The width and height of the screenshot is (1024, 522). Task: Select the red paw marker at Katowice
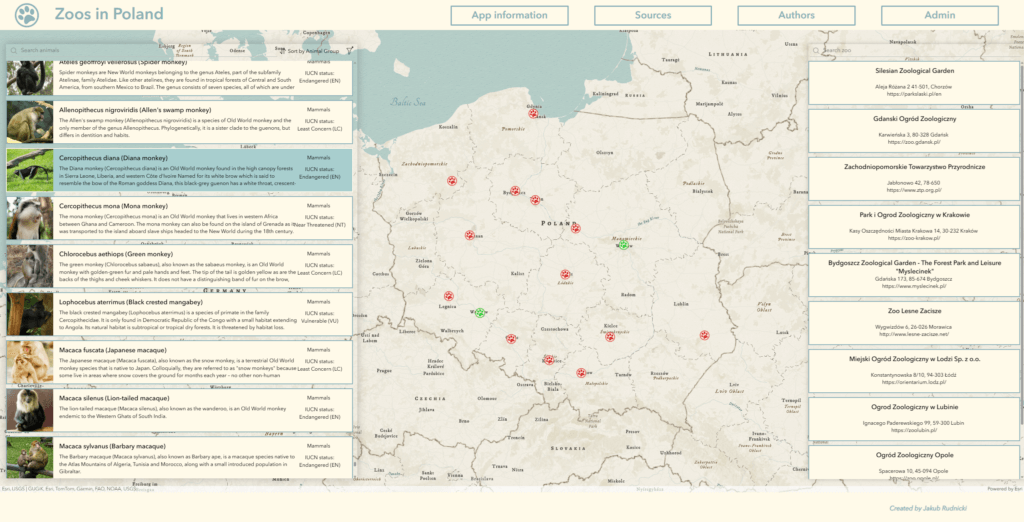(x=549, y=359)
